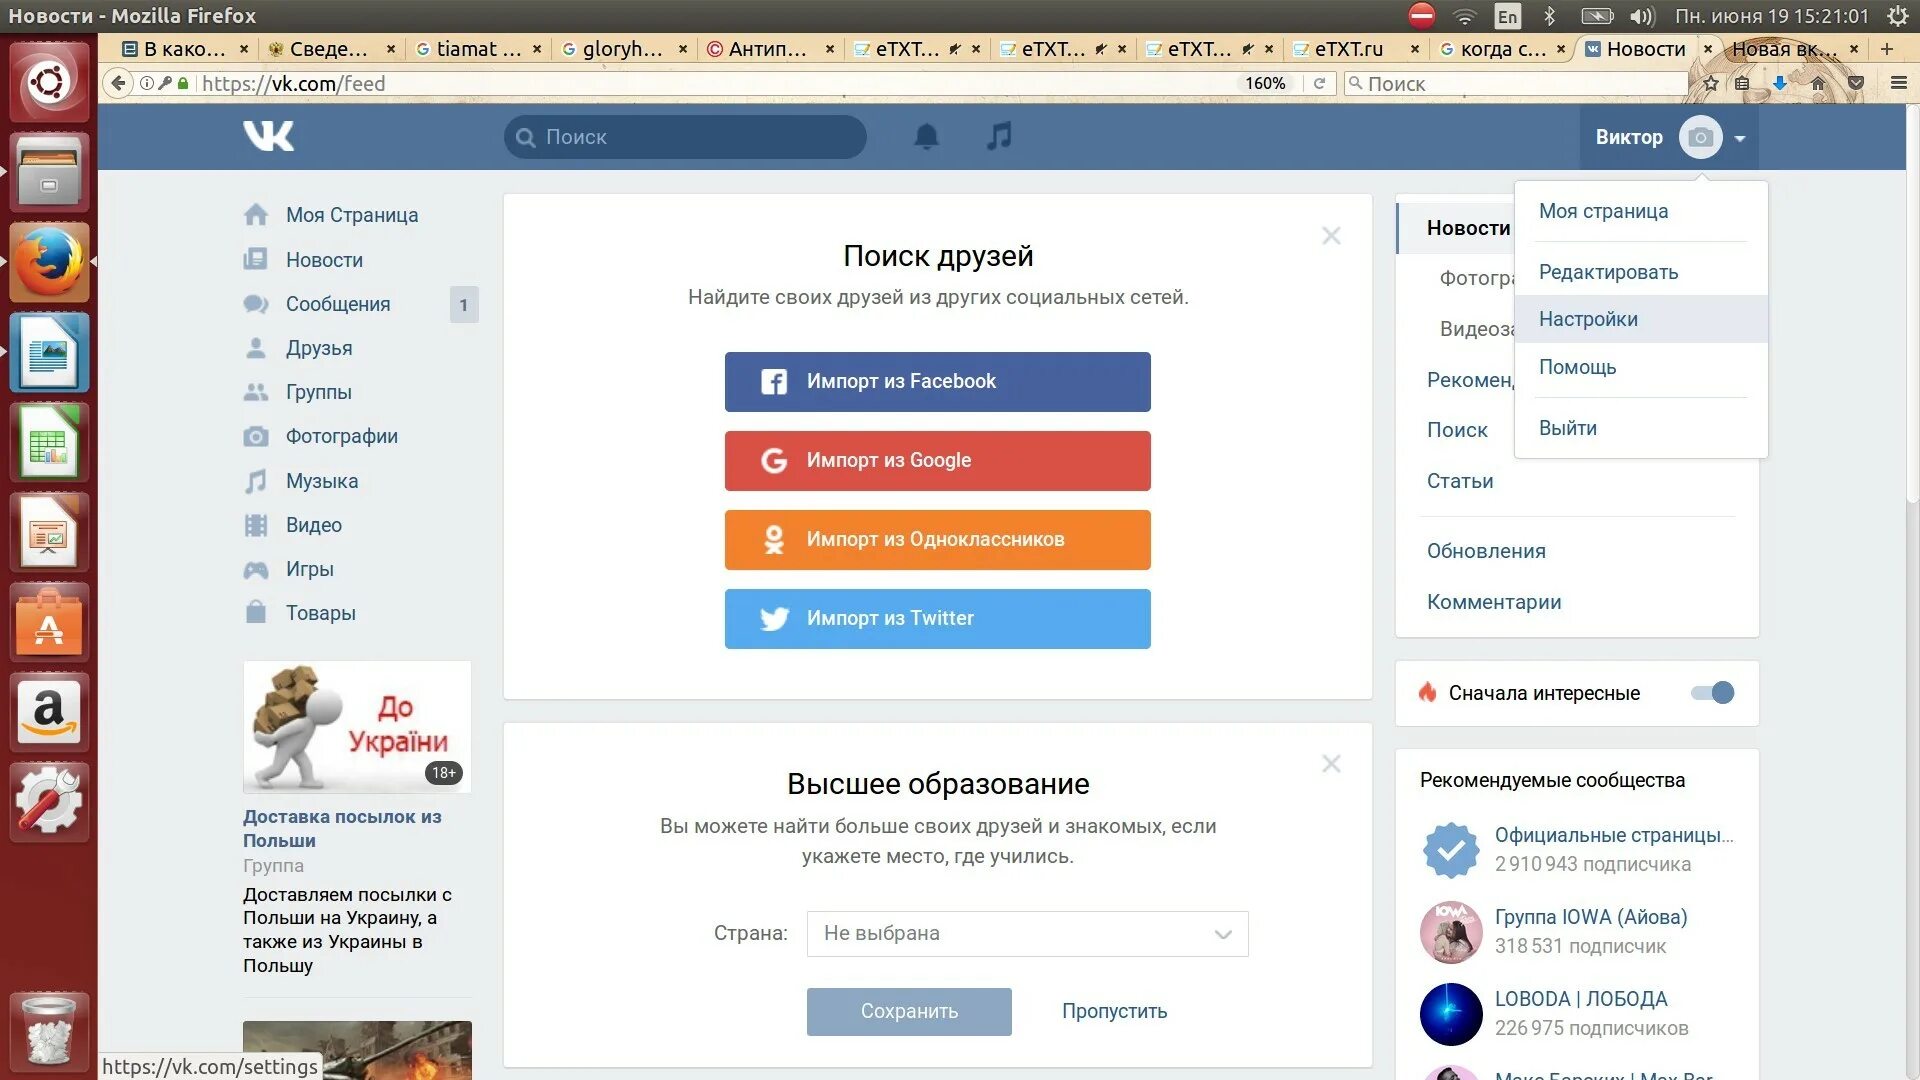
Task: Open Amazon from the Ubuntu launcher
Action: [x=48, y=712]
